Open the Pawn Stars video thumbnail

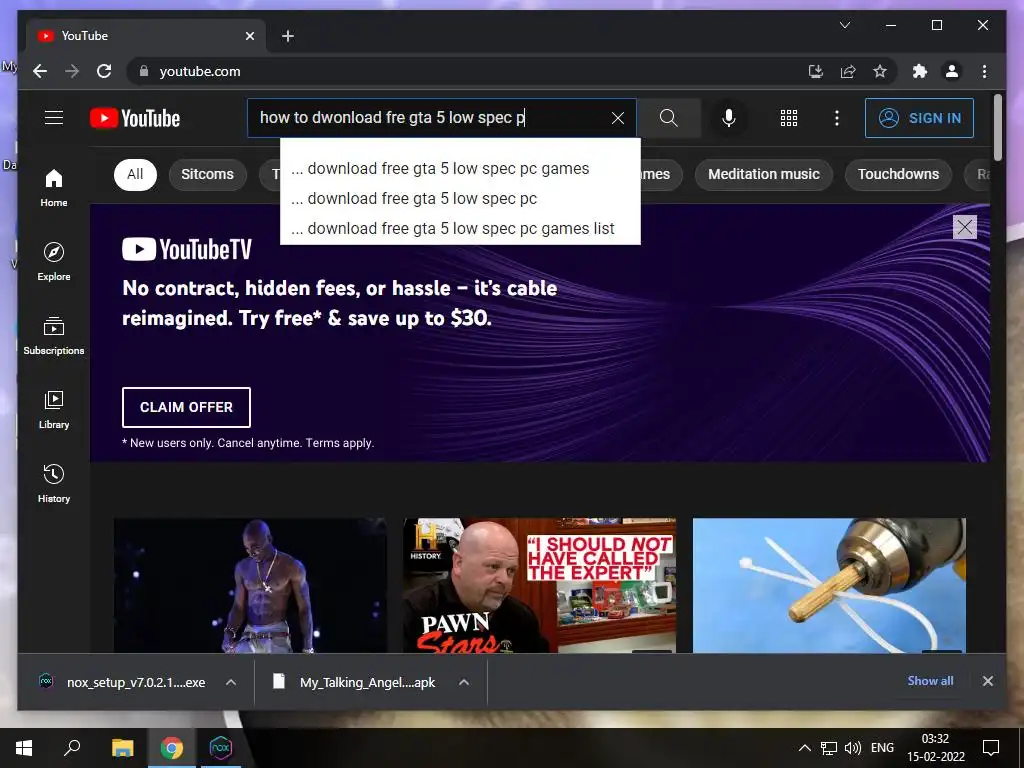(x=539, y=586)
